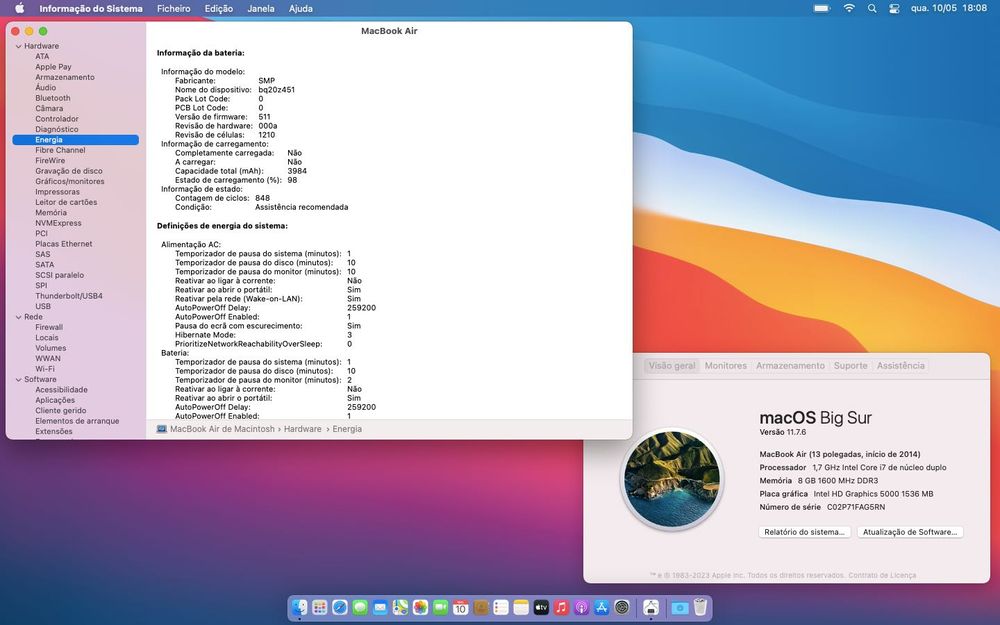This screenshot has height=625, width=1000.
Task: Click the battery status icon
Action: click(x=822, y=8)
